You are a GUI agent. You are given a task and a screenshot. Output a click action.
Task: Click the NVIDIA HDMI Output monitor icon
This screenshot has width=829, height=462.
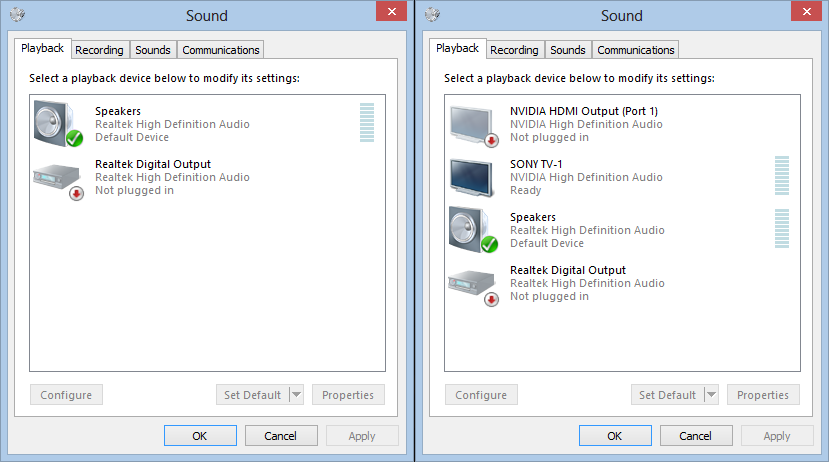(x=472, y=124)
